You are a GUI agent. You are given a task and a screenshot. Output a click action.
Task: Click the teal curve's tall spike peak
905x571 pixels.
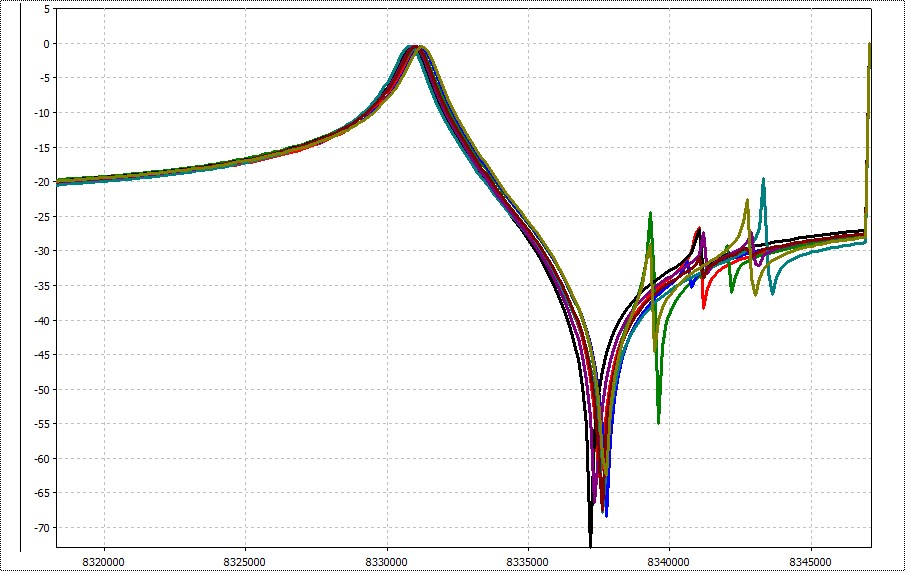[764, 180]
